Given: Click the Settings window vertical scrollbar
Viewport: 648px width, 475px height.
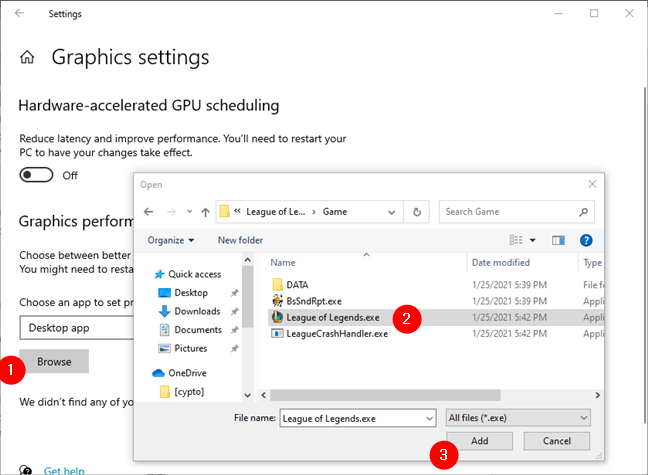Looking at the screenshot, I should tap(645, 255).
